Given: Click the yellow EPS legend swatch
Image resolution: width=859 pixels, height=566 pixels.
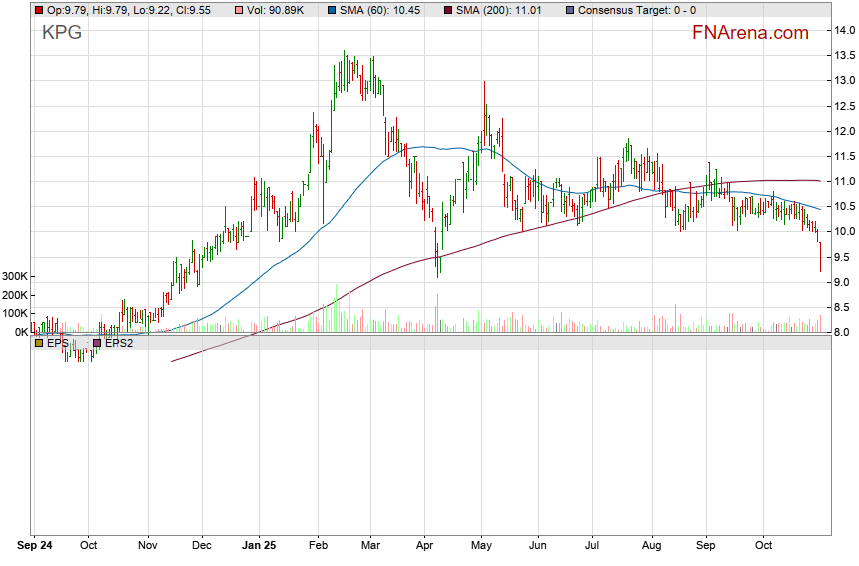Looking at the screenshot, I should point(39,343).
